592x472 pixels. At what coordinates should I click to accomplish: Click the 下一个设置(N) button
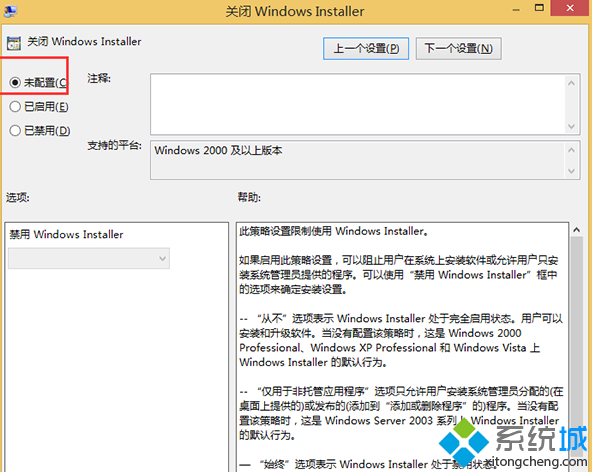458,48
